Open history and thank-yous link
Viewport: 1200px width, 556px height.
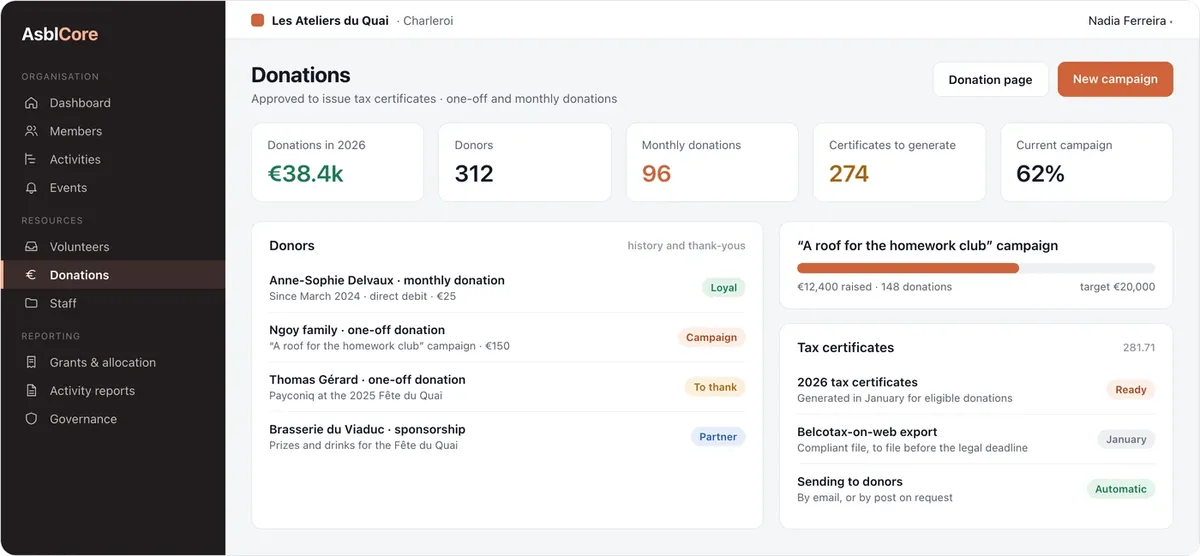coord(686,246)
